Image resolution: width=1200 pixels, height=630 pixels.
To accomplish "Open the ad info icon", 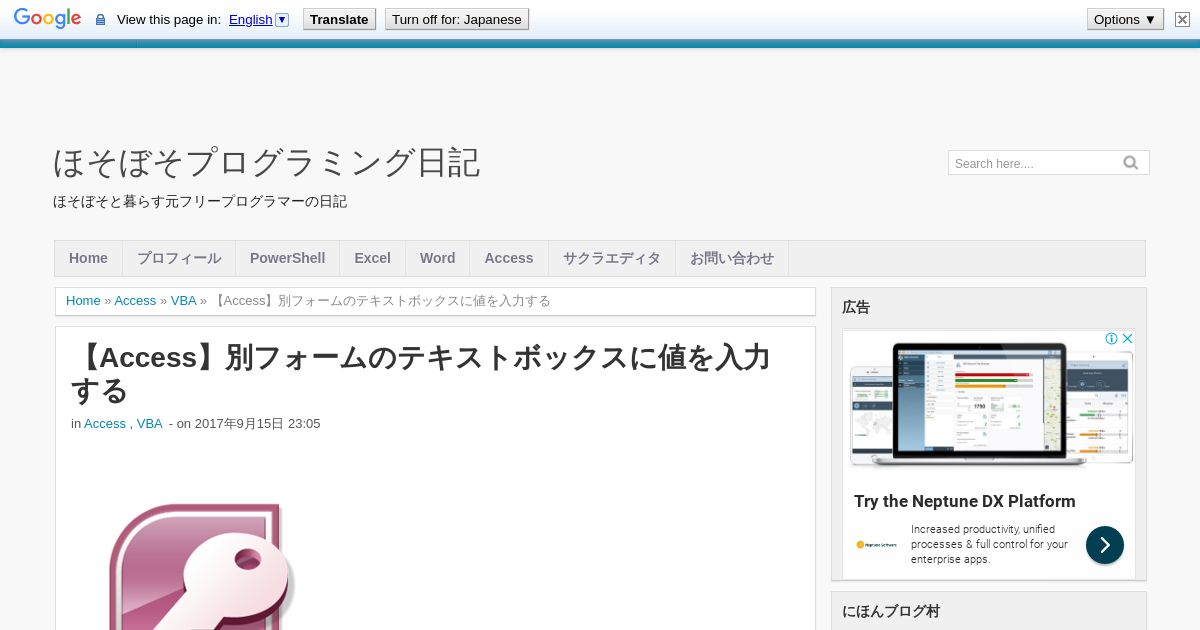I will tap(1111, 339).
